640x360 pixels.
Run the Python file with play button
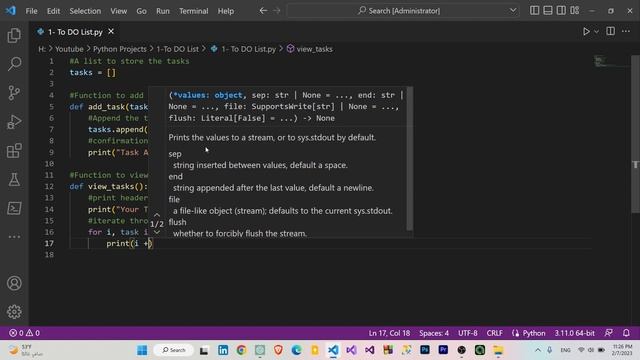point(586,31)
